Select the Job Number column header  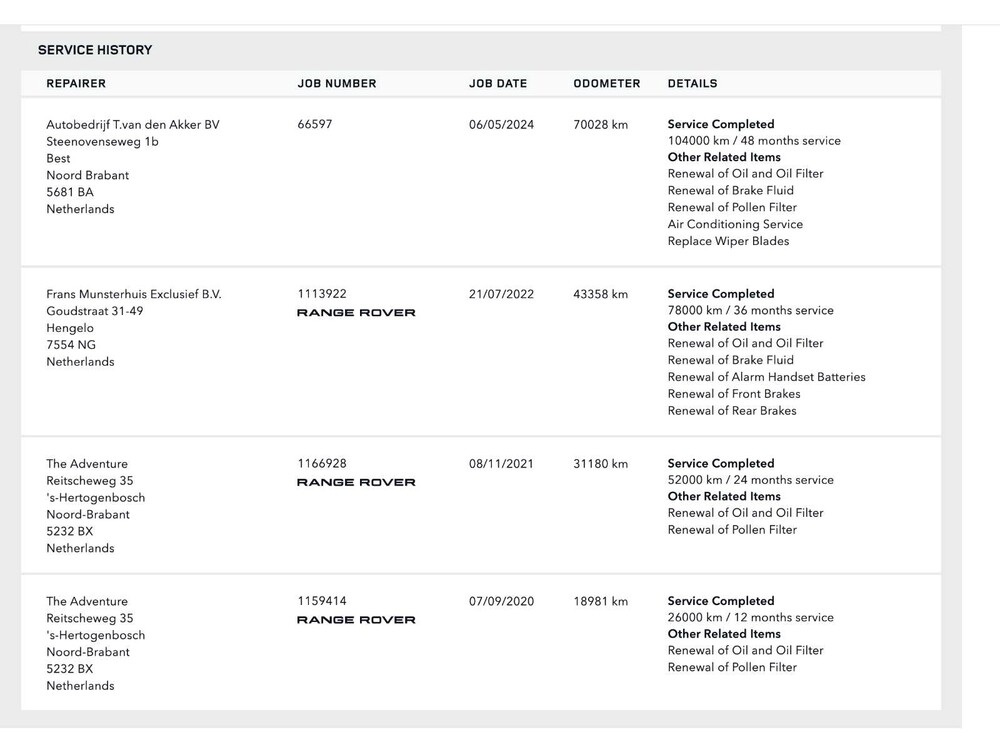[x=337, y=84]
